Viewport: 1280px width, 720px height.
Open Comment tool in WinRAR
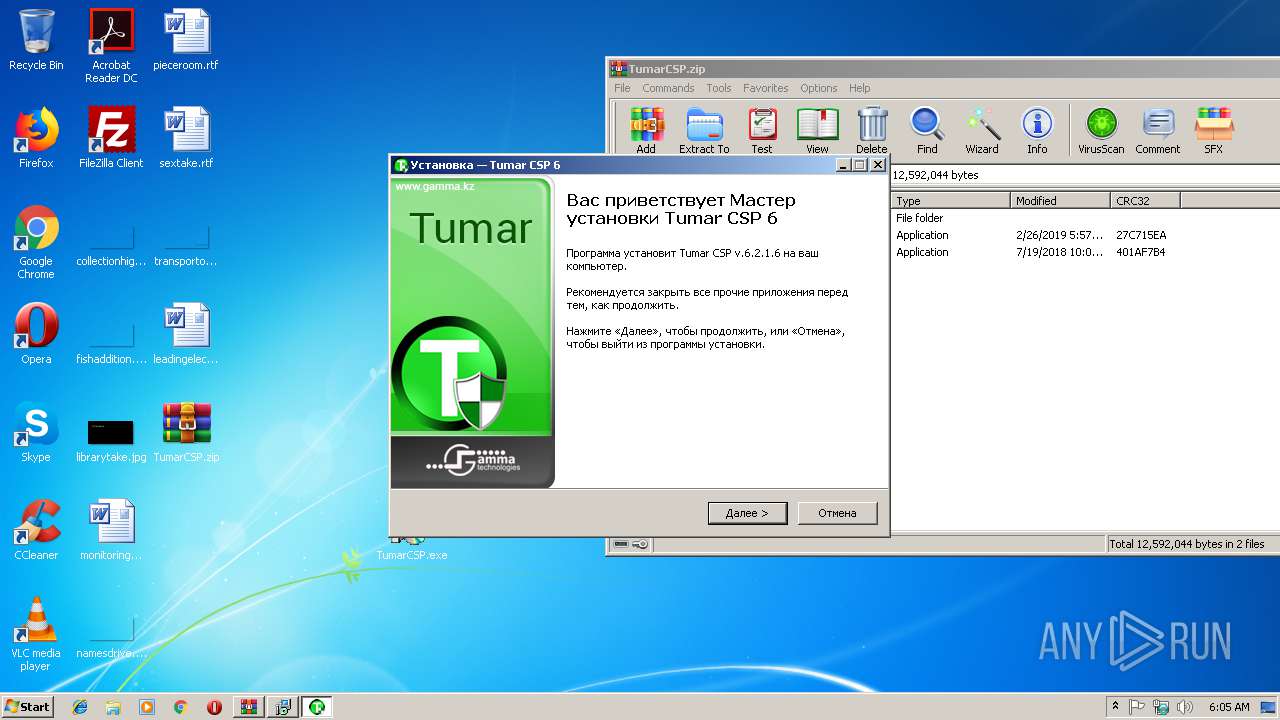1158,131
